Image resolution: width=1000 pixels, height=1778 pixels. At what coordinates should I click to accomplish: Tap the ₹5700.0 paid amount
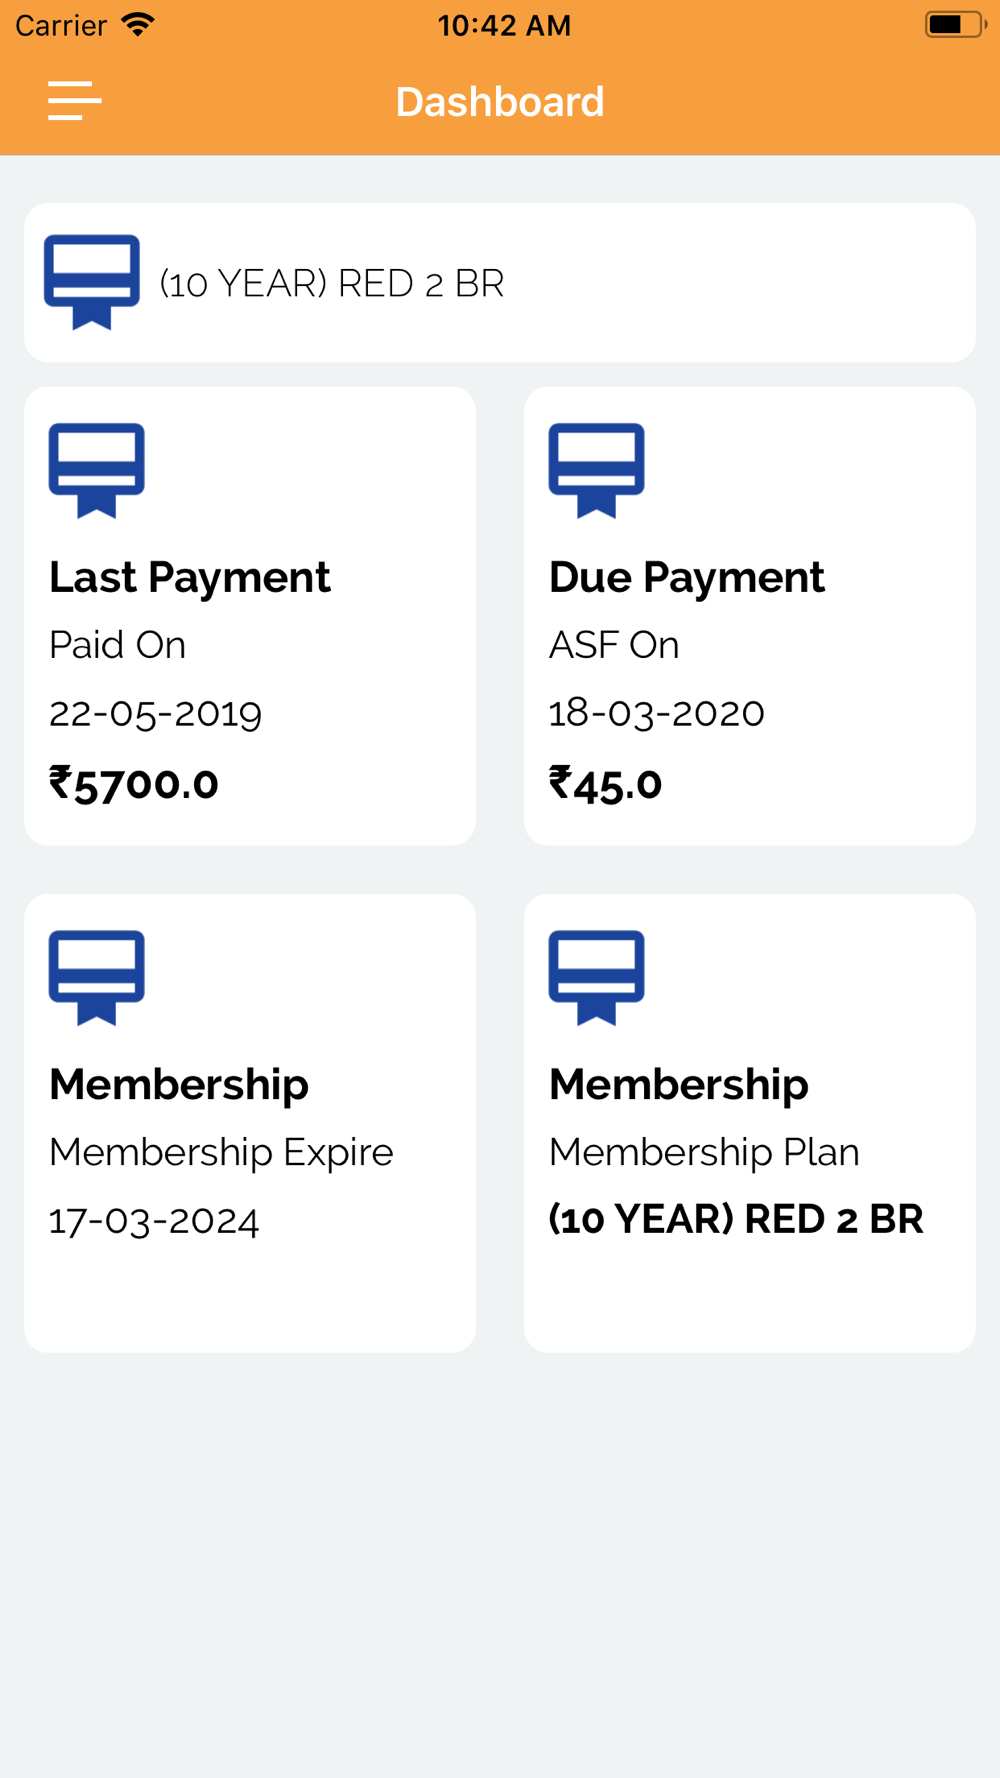coord(134,784)
